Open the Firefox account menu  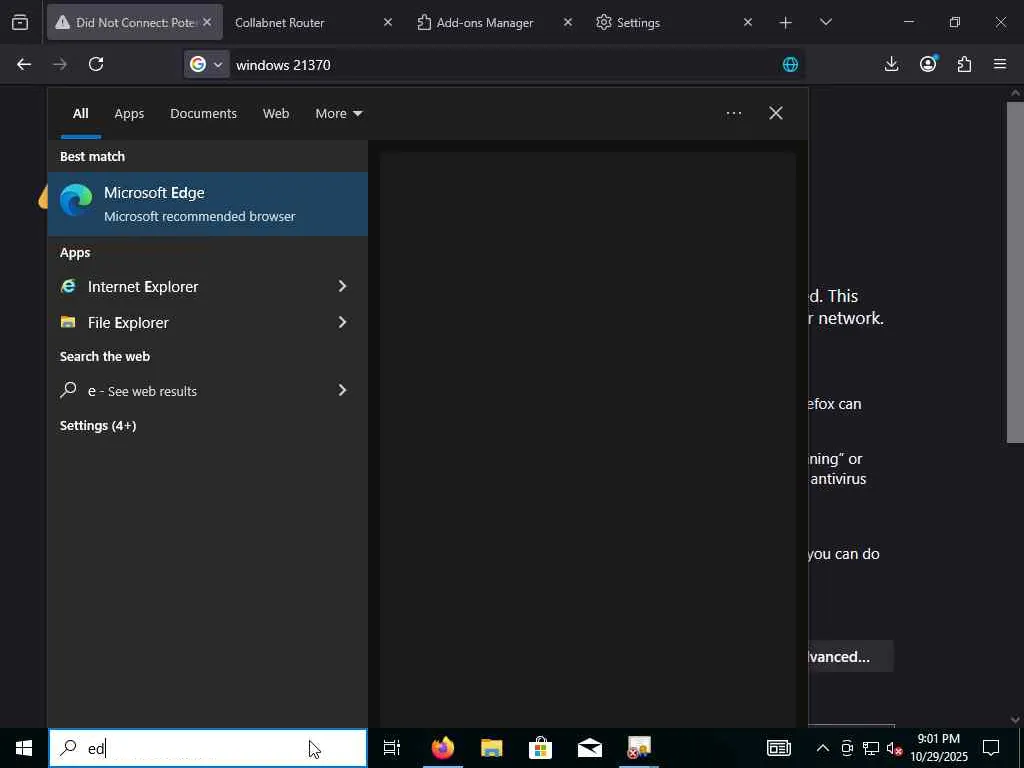(x=928, y=64)
